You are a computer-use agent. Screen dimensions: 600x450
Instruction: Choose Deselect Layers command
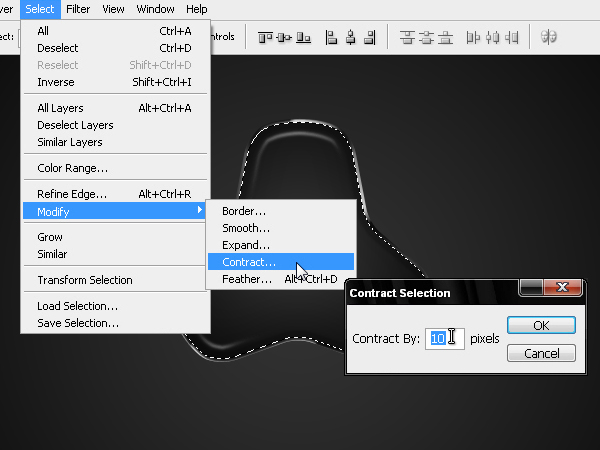[115, 125]
